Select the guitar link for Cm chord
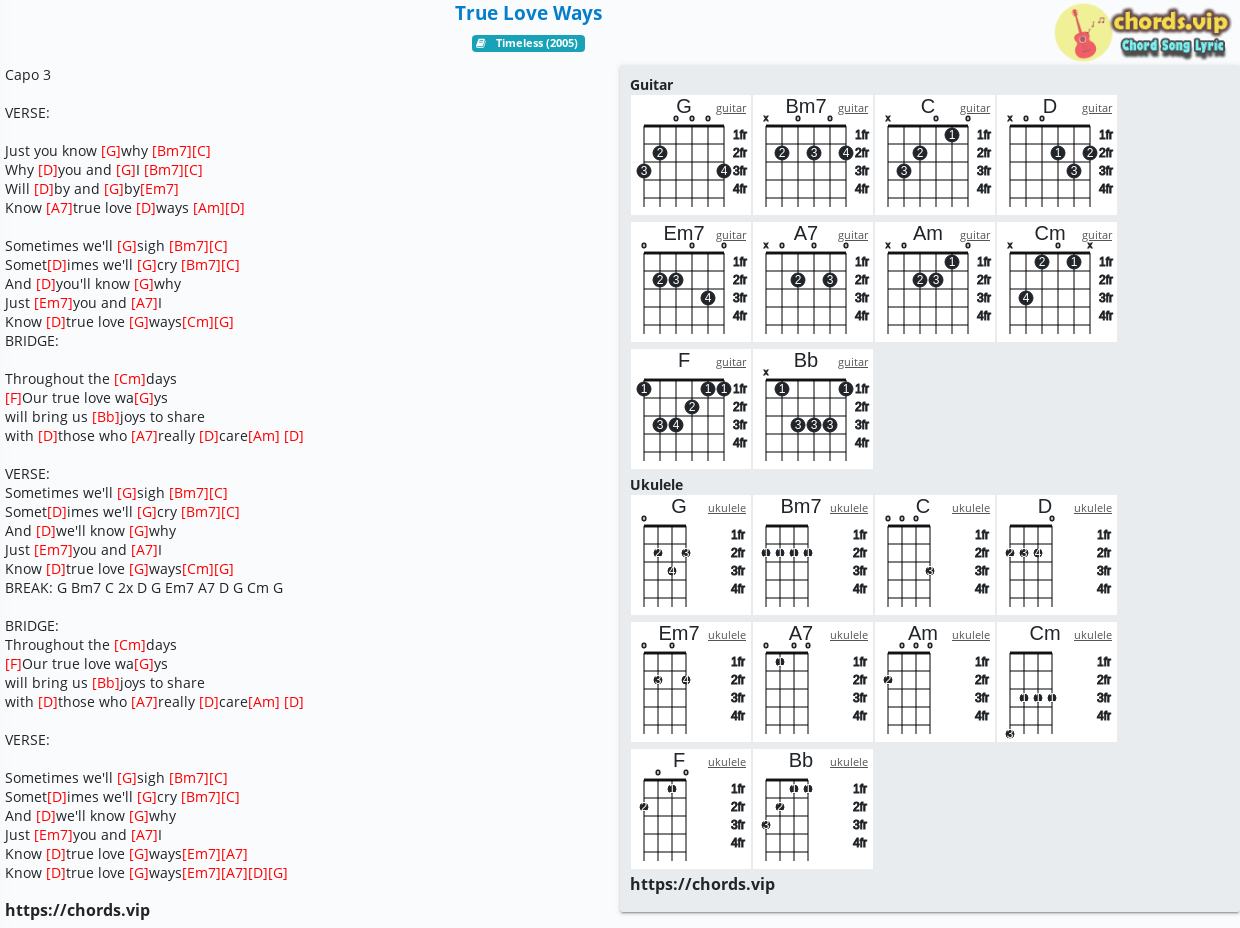Screen dimensions: 1240x928 pos(1097,235)
